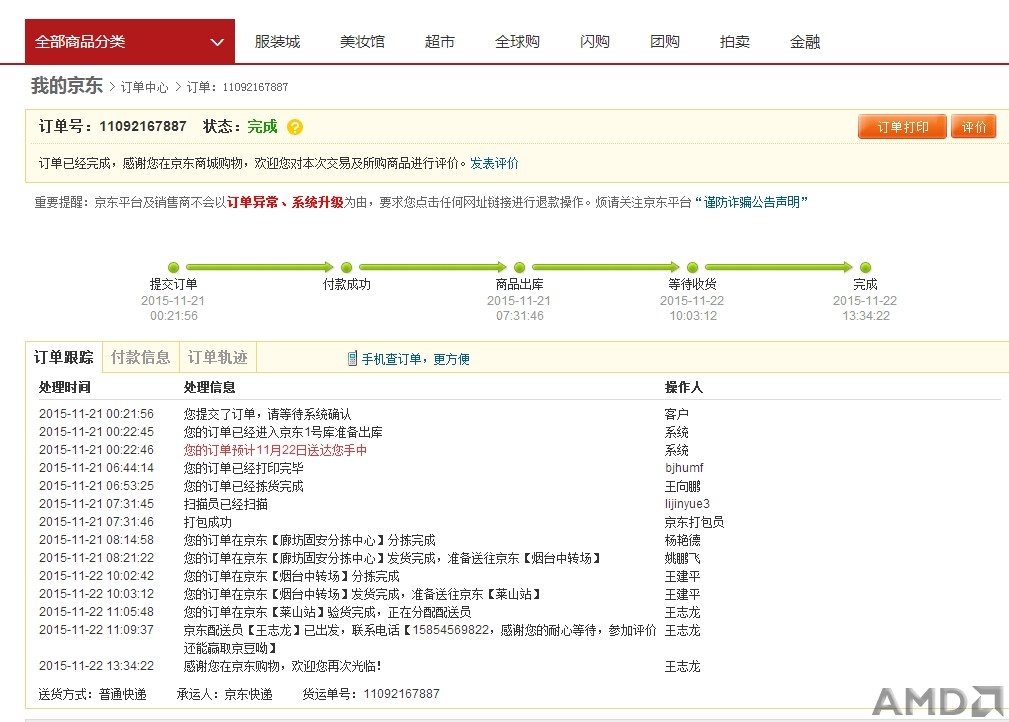1009x722 pixels.
Task: Click the orange 评价 button
Action: (x=974, y=127)
